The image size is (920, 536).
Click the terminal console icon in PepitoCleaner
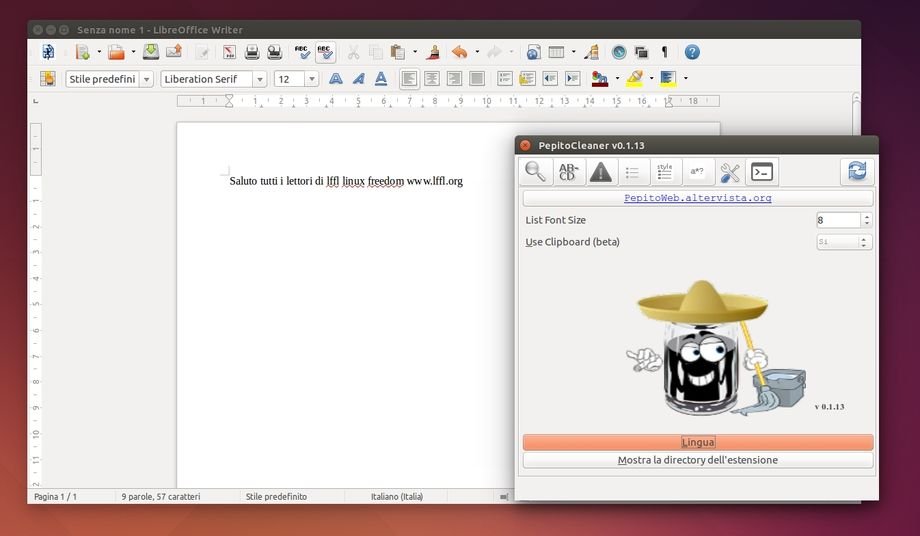tap(762, 172)
